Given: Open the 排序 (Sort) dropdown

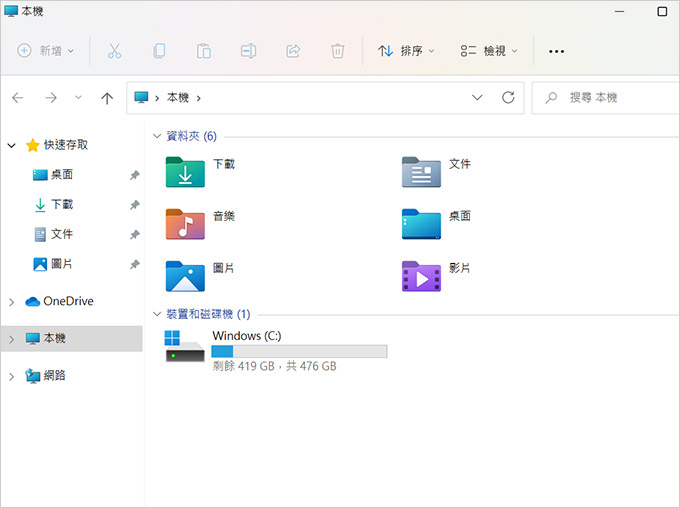Looking at the screenshot, I should [x=406, y=51].
